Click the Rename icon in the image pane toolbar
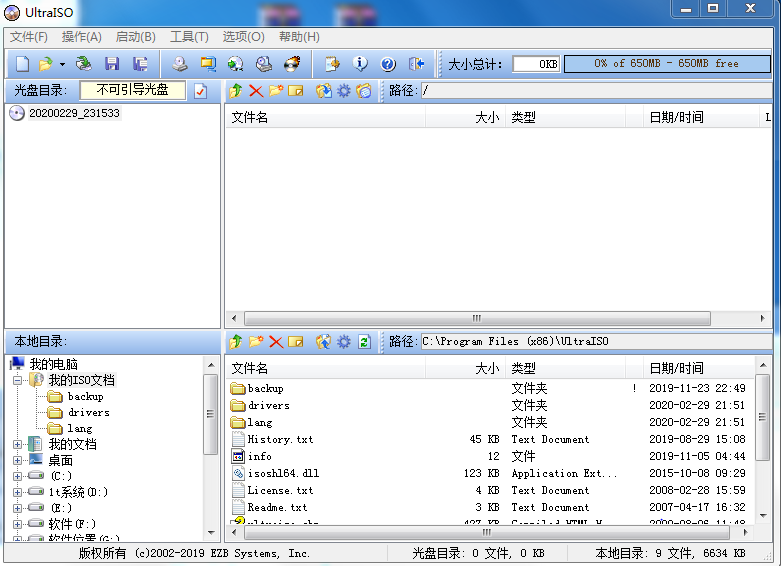The image size is (781, 566). (x=296, y=91)
